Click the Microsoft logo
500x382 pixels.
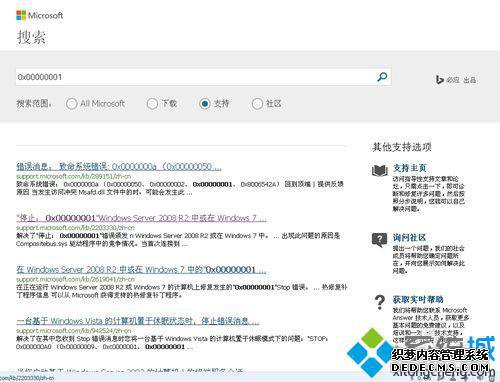[39, 15]
